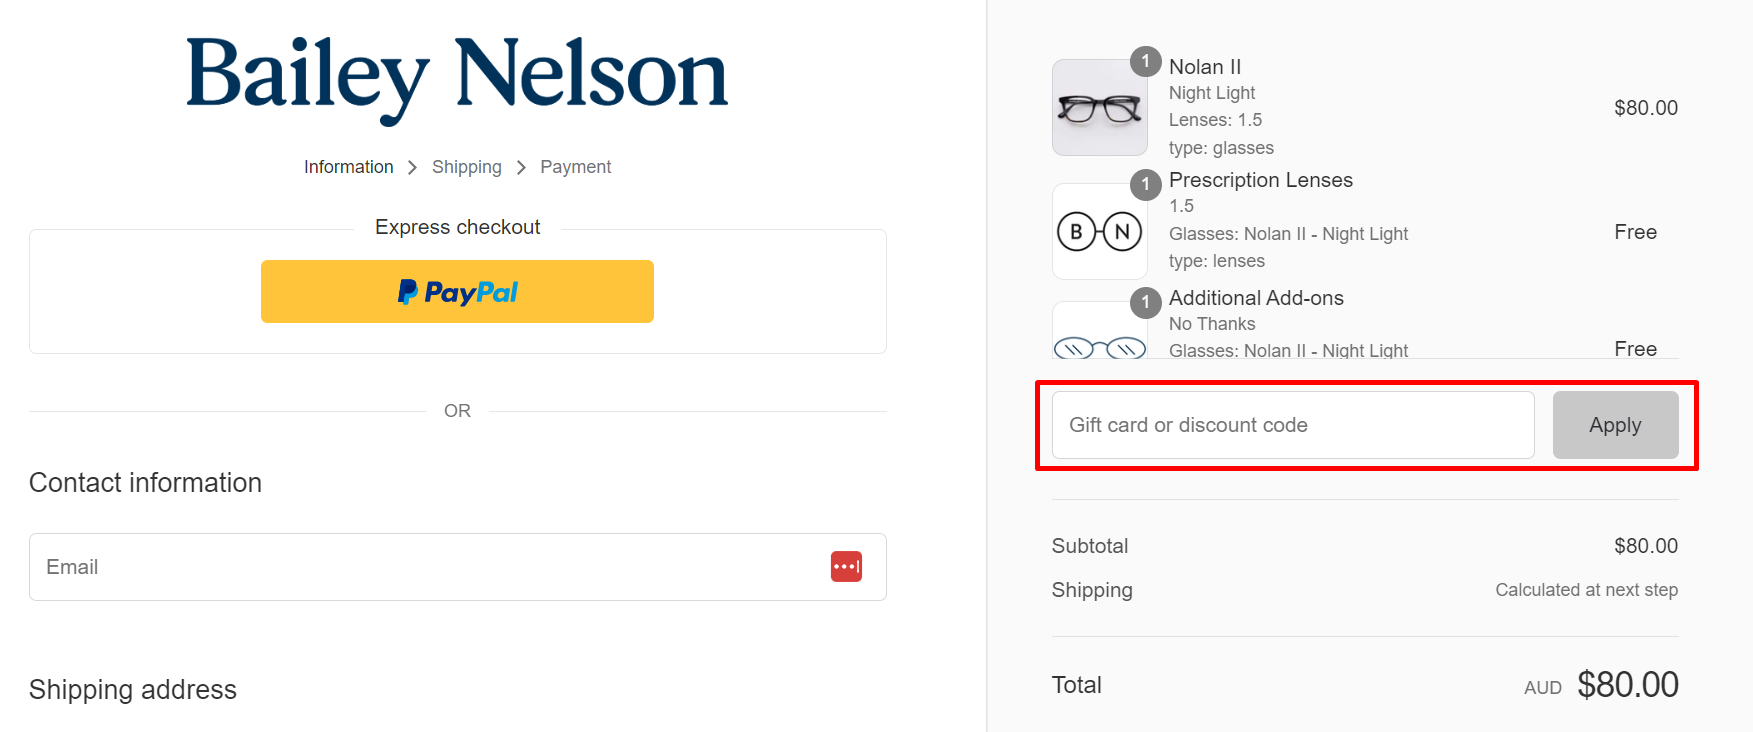Click the LastPass autofill icon in the Email field
The width and height of the screenshot is (1753, 732).
(846, 566)
